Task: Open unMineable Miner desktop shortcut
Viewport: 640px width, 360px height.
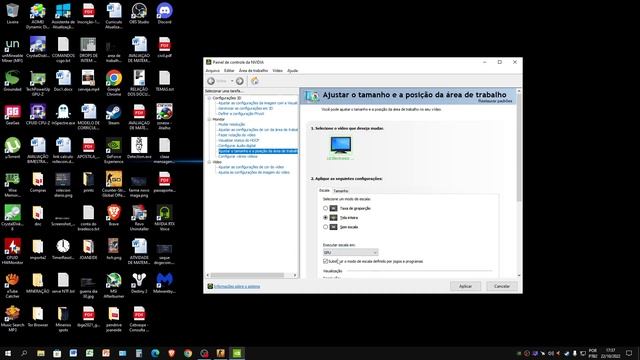Action: (x=12, y=49)
